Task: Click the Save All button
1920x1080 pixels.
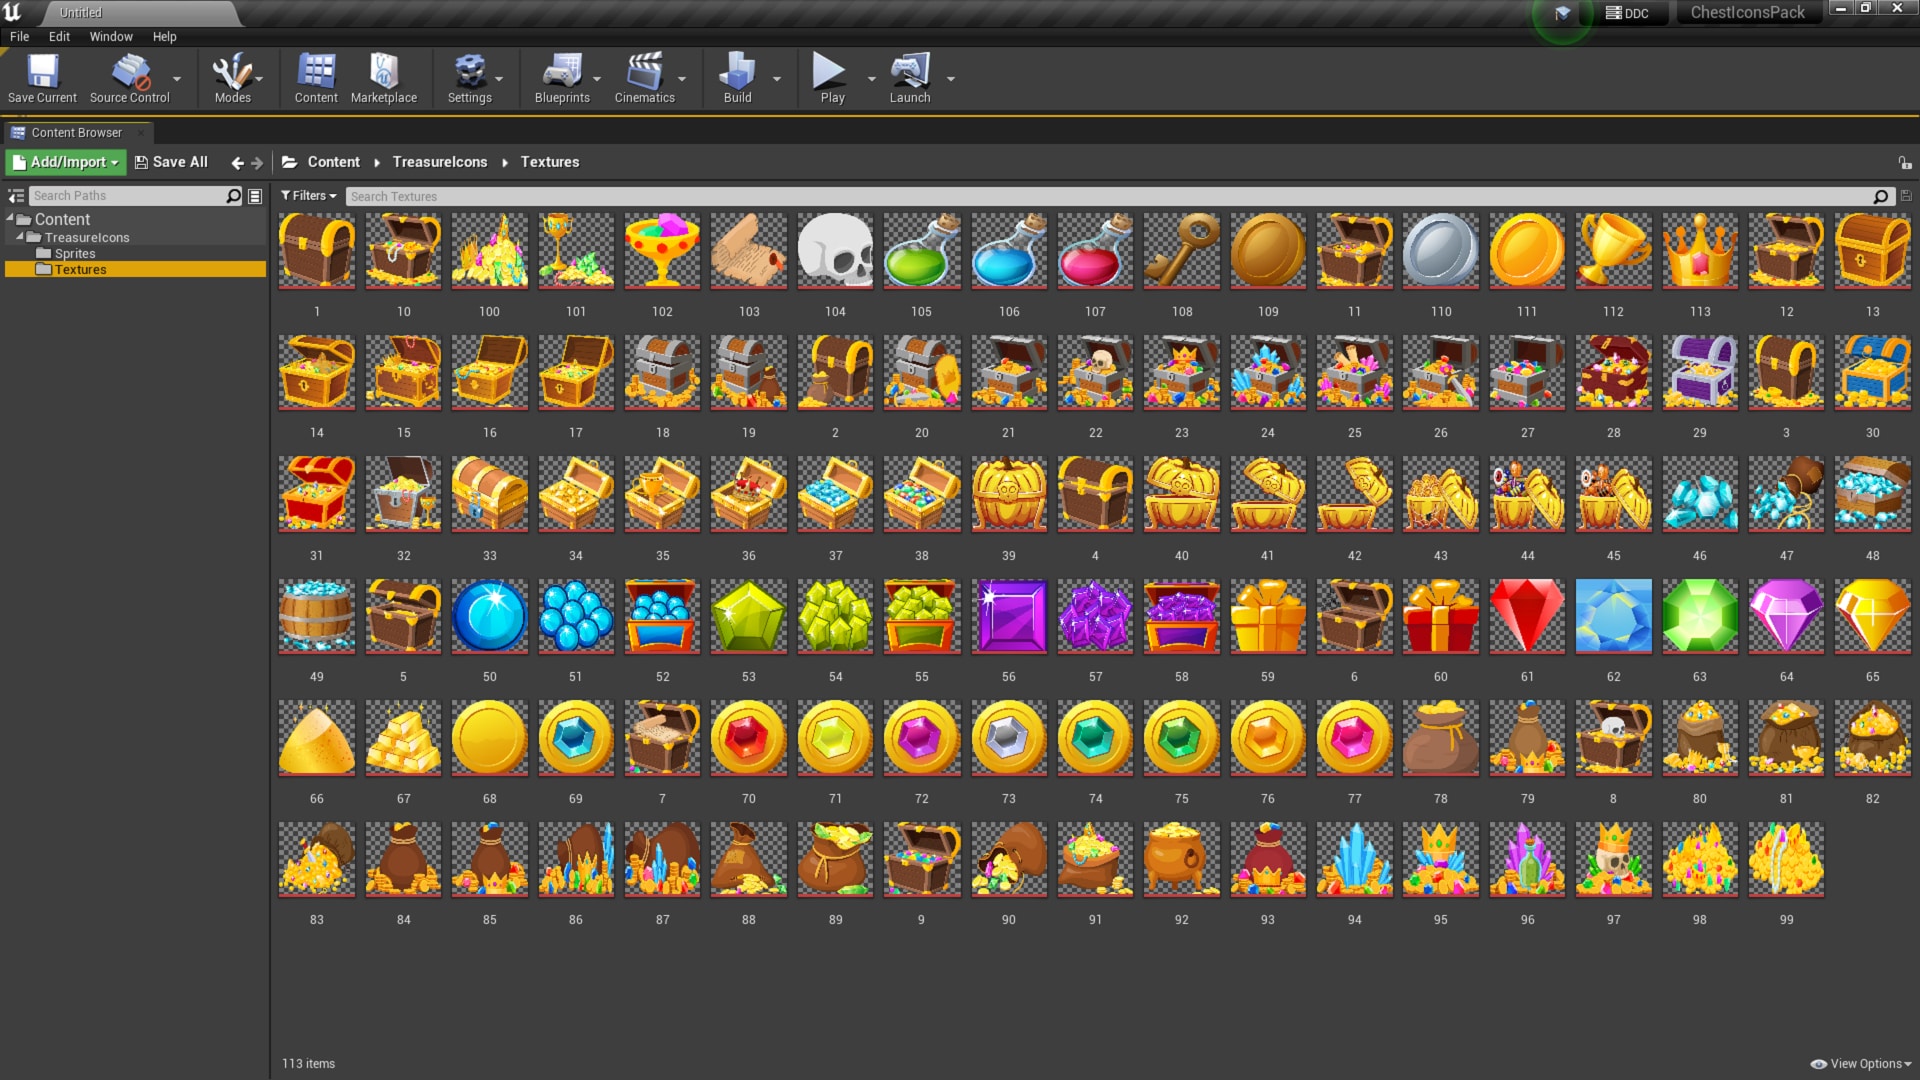Action: [171, 162]
